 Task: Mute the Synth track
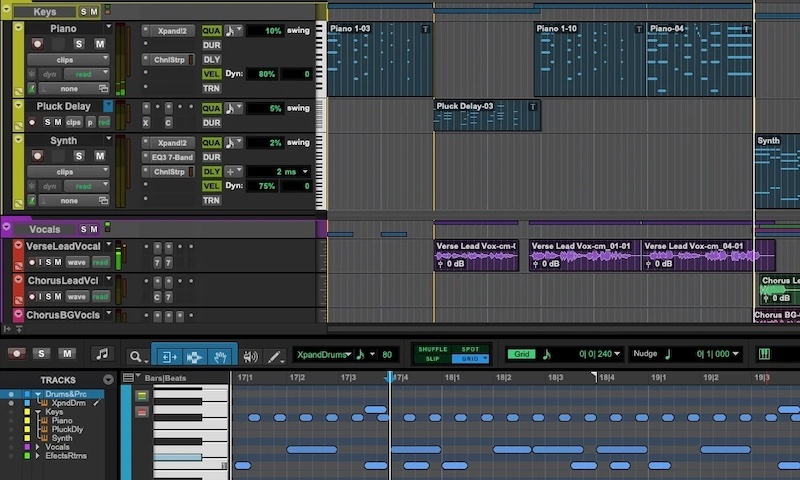(99, 156)
